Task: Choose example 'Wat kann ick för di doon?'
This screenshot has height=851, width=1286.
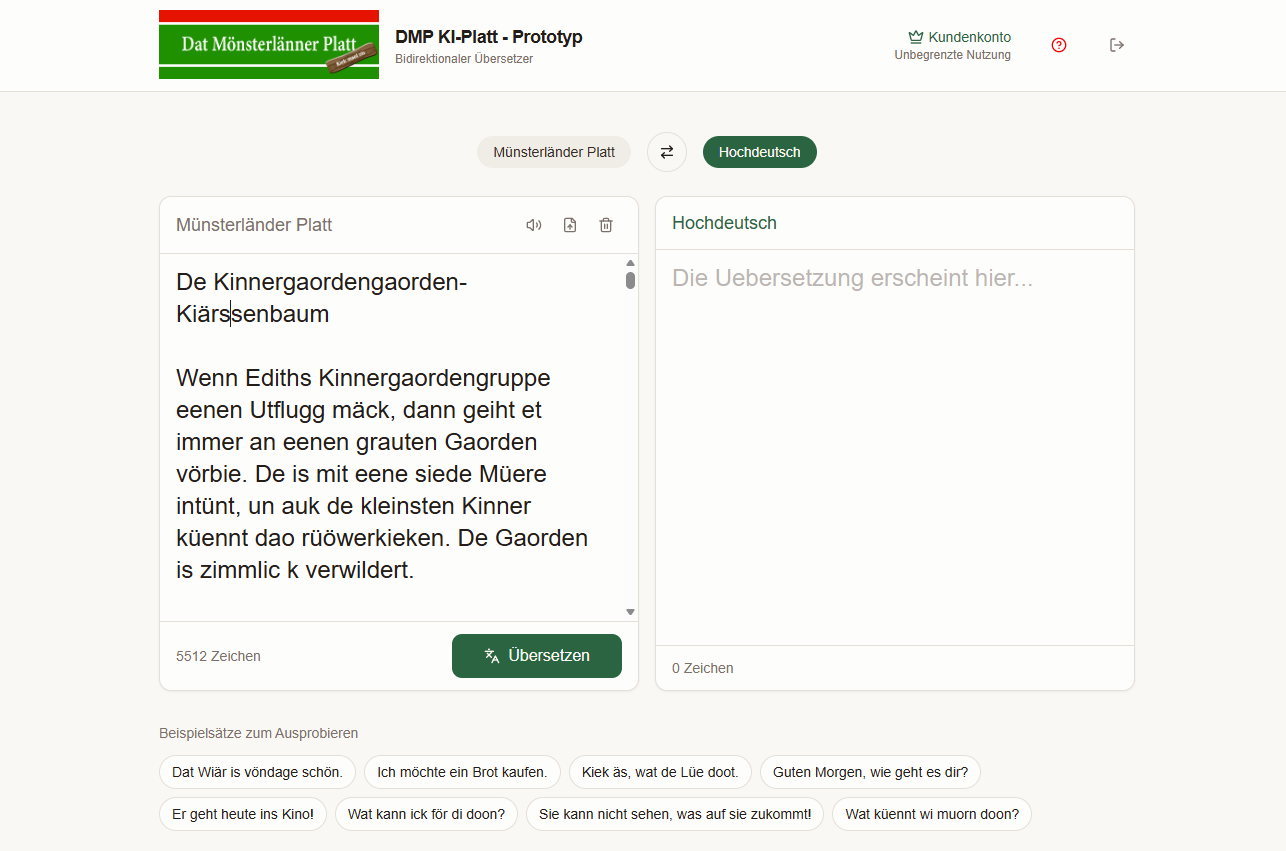Action: [426, 814]
